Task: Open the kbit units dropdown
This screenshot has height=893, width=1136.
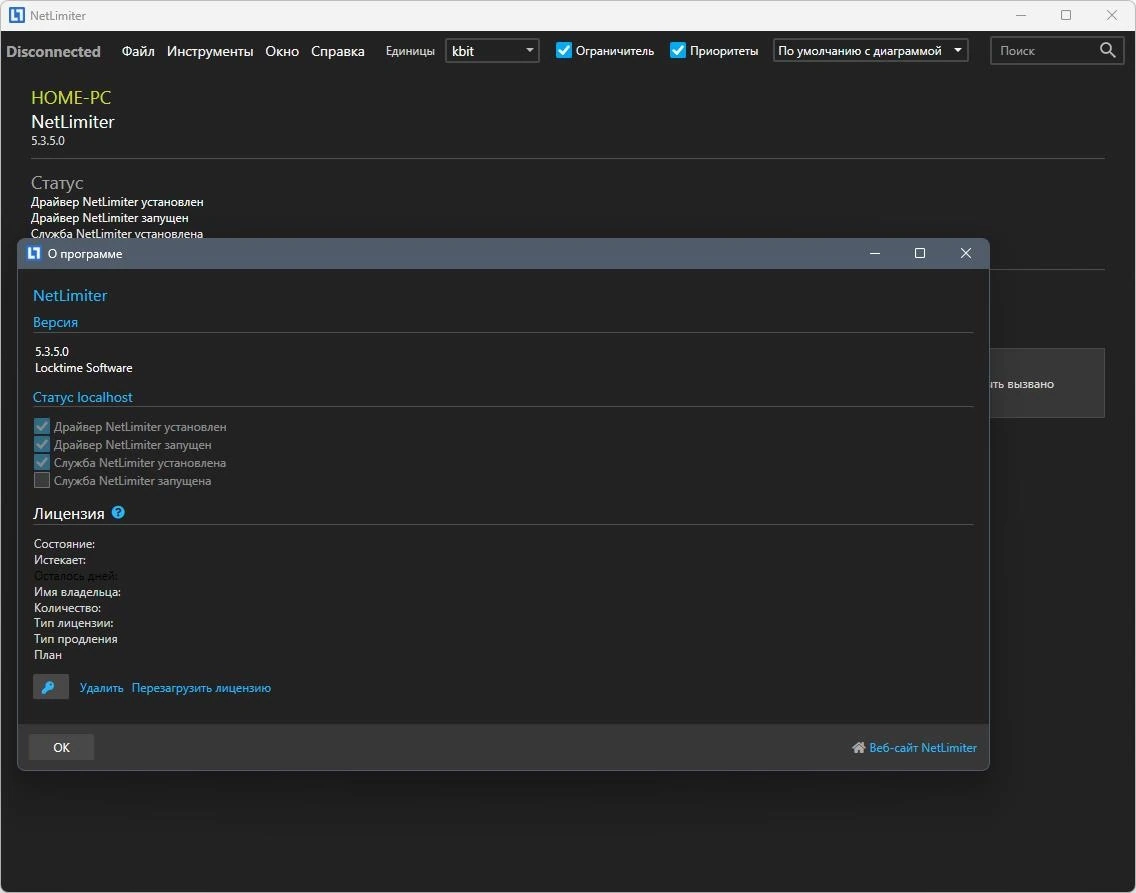Action: click(492, 51)
